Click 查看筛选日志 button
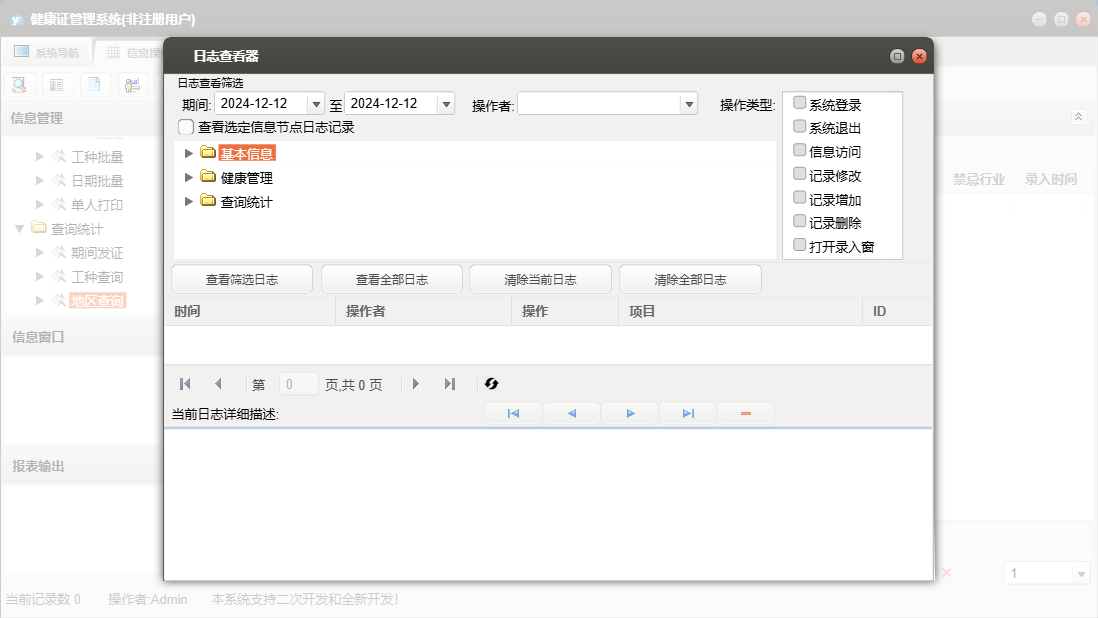Image resolution: width=1098 pixels, height=618 pixels. [242, 279]
